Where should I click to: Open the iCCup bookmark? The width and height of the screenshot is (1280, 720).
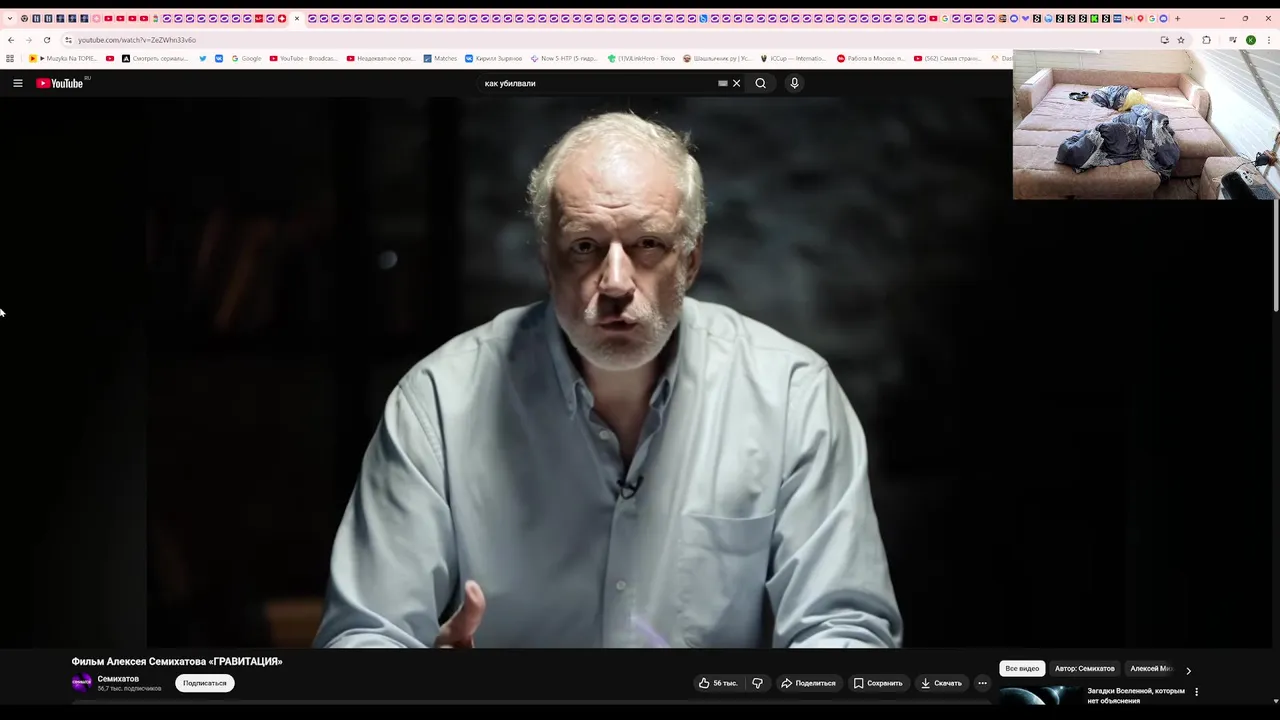pos(793,58)
